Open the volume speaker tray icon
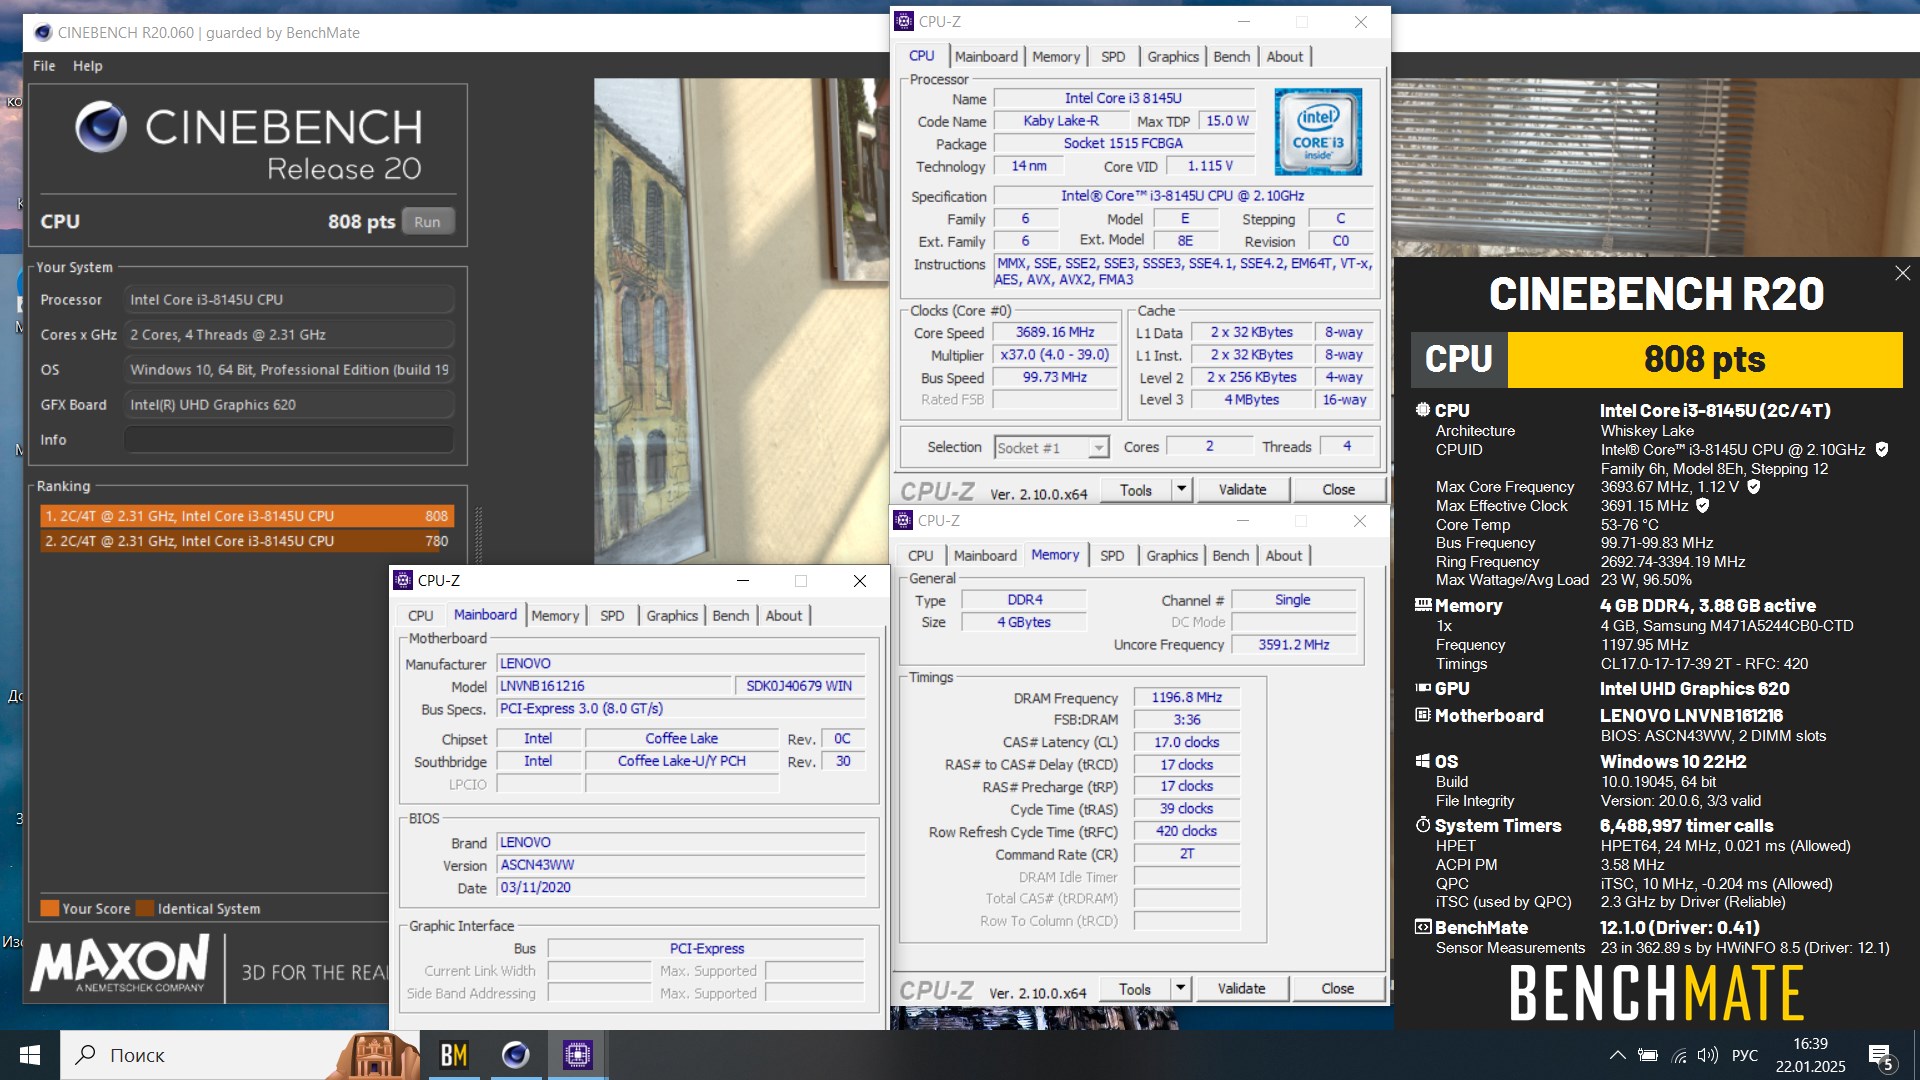Image resolution: width=1920 pixels, height=1080 pixels. [x=1708, y=1055]
